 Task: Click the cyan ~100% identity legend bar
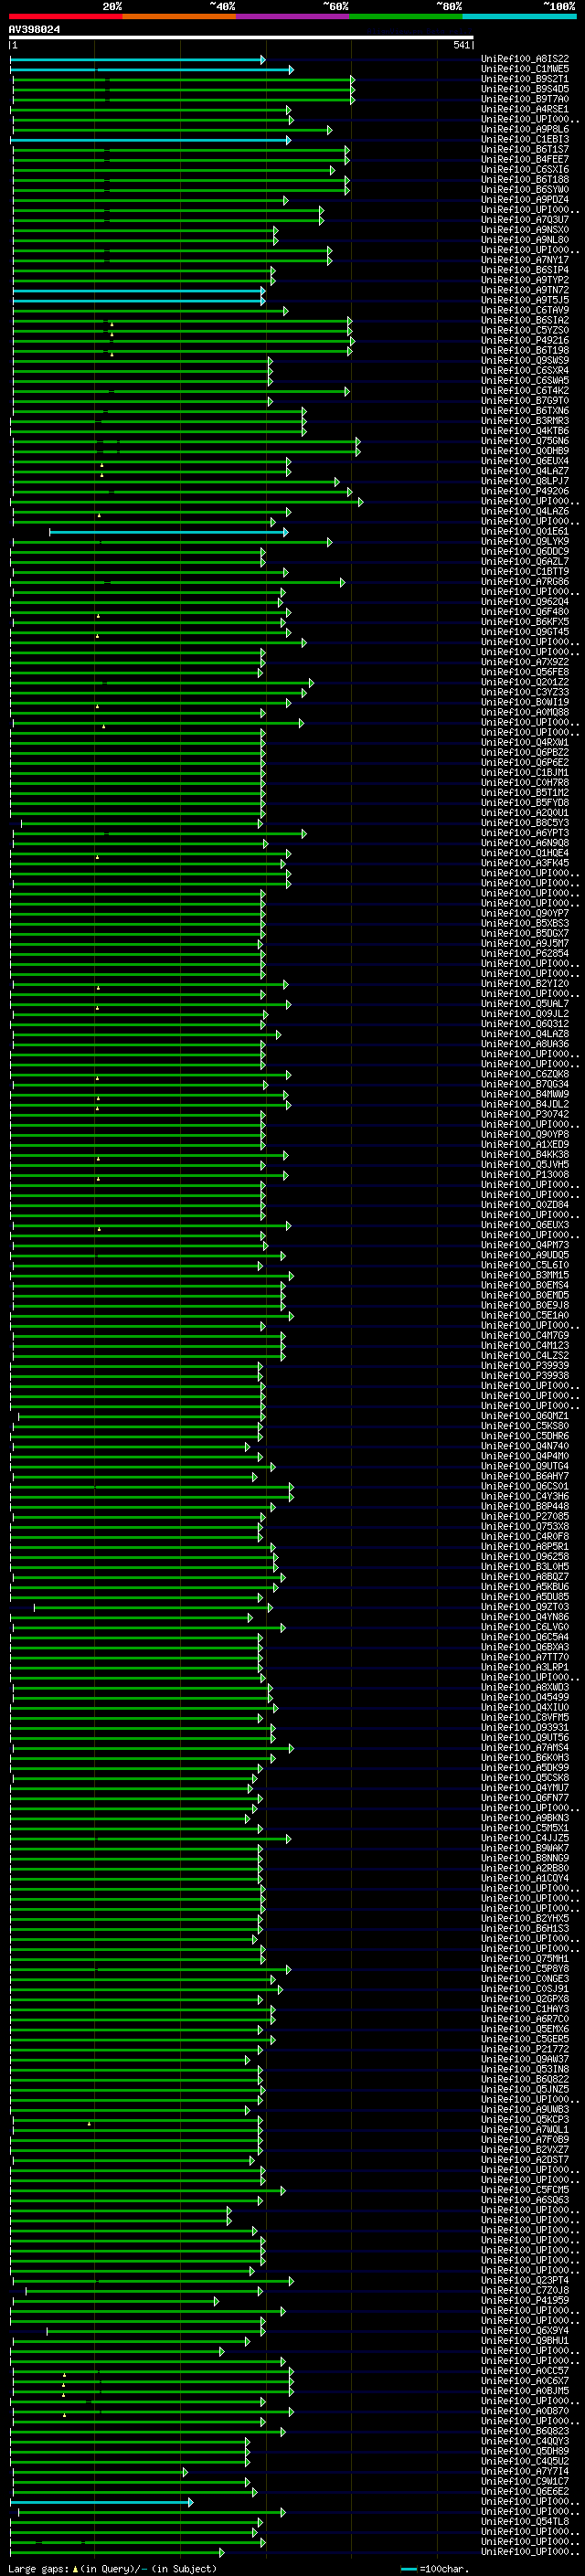pyautogui.click(x=519, y=16)
